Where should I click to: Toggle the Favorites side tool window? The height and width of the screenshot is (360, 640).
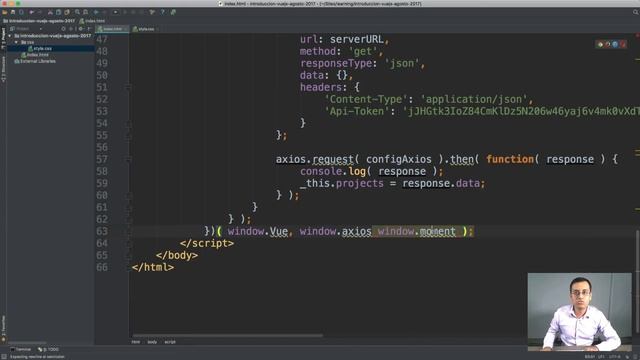pos(3,329)
